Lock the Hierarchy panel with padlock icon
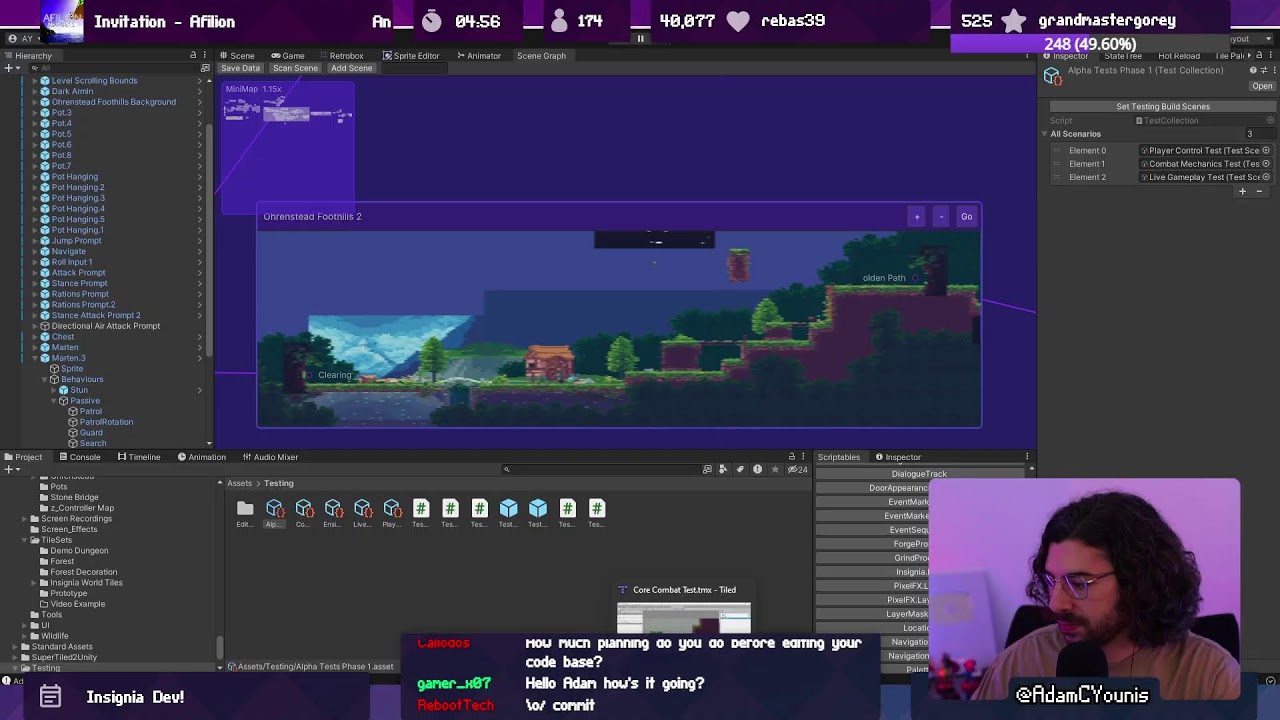This screenshot has width=1280, height=720. pyautogui.click(x=193, y=55)
